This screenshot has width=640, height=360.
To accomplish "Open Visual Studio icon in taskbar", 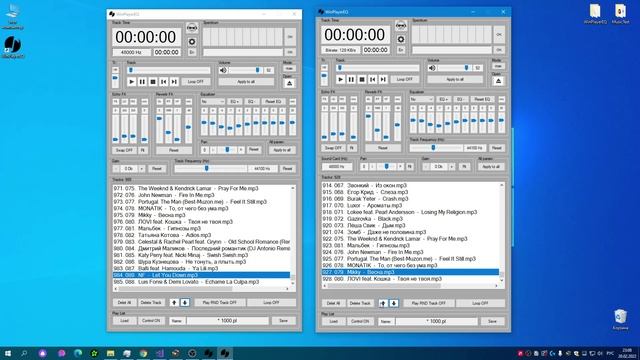I will pos(160,353).
